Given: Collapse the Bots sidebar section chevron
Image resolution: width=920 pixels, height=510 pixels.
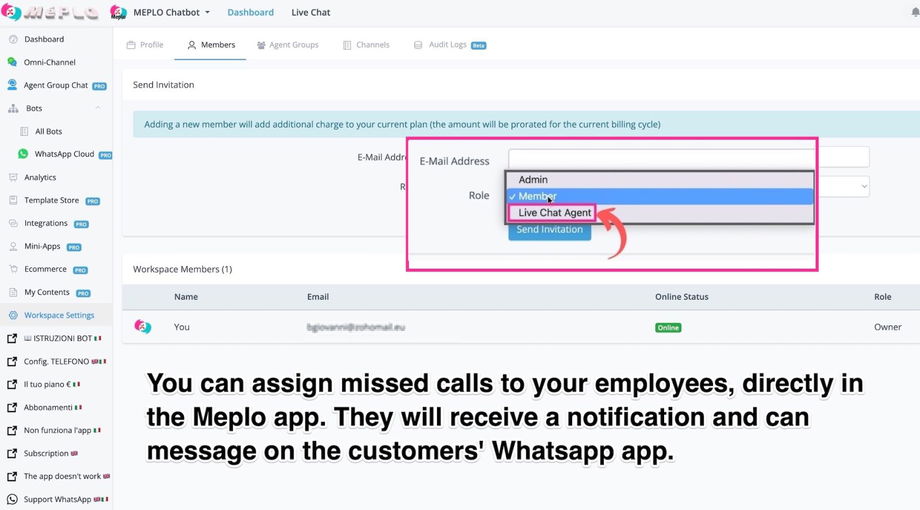Looking at the screenshot, I should (x=98, y=108).
